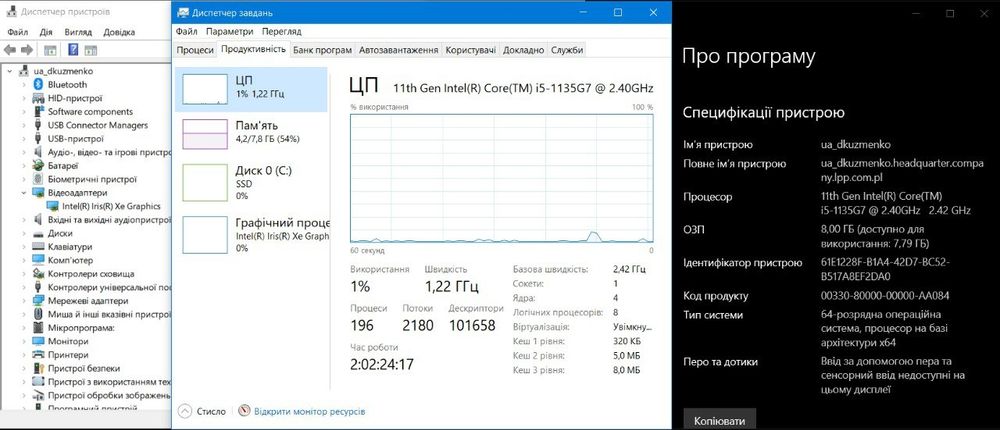This screenshot has height=430, width=1000.
Task: Collapse Task Manager with Стисло chevron
Action: pos(185,411)
